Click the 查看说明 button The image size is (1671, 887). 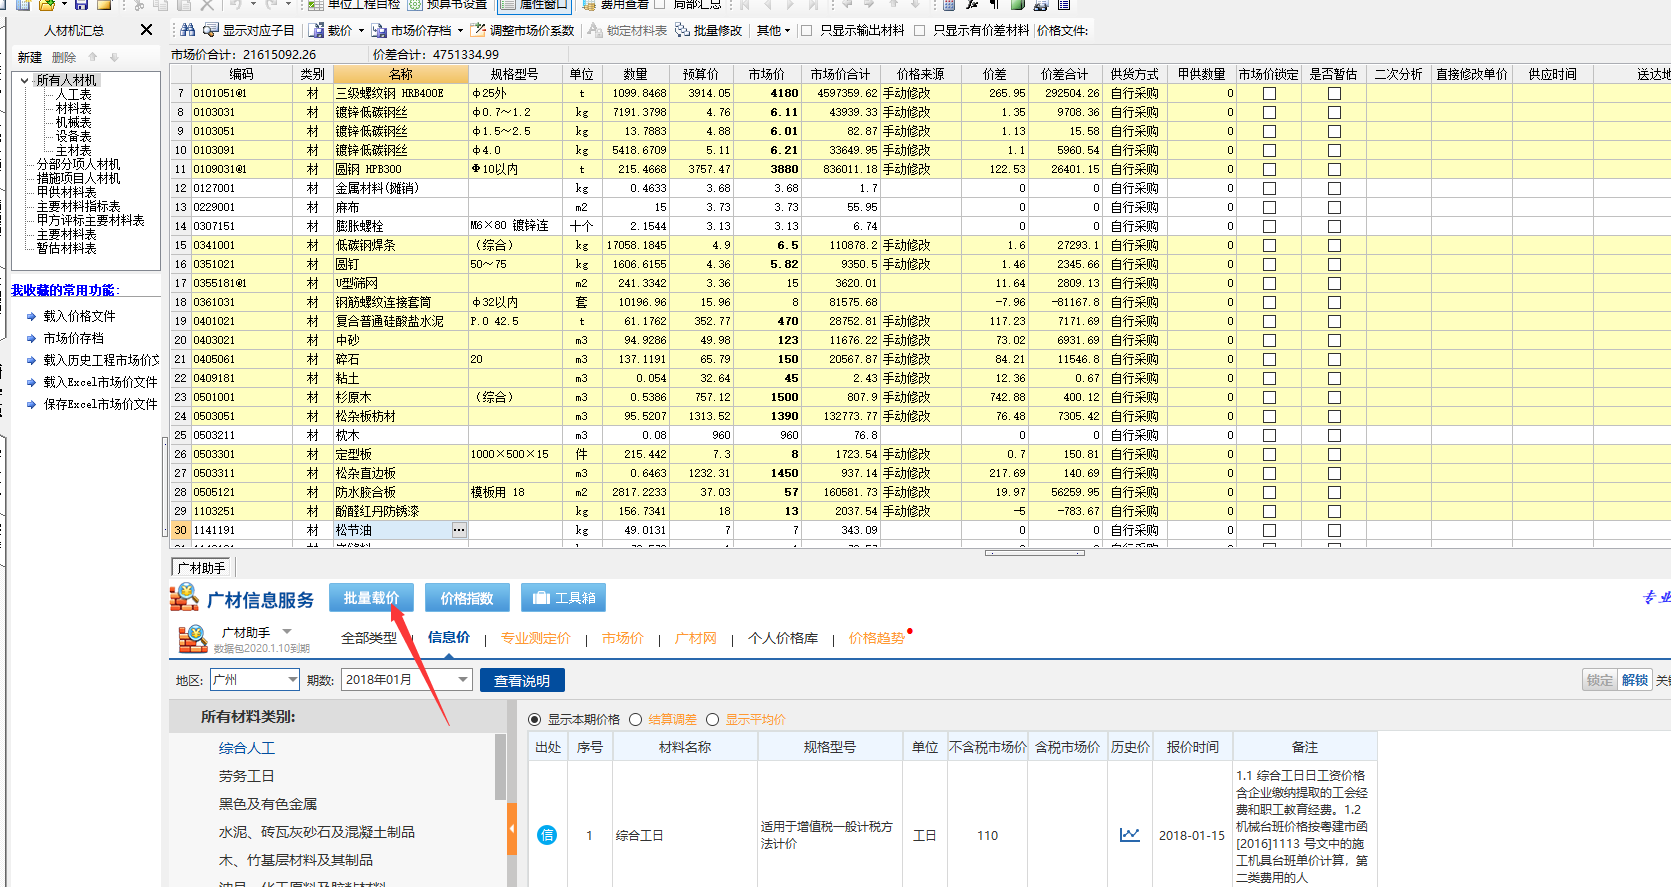click(x=522, y=680)
